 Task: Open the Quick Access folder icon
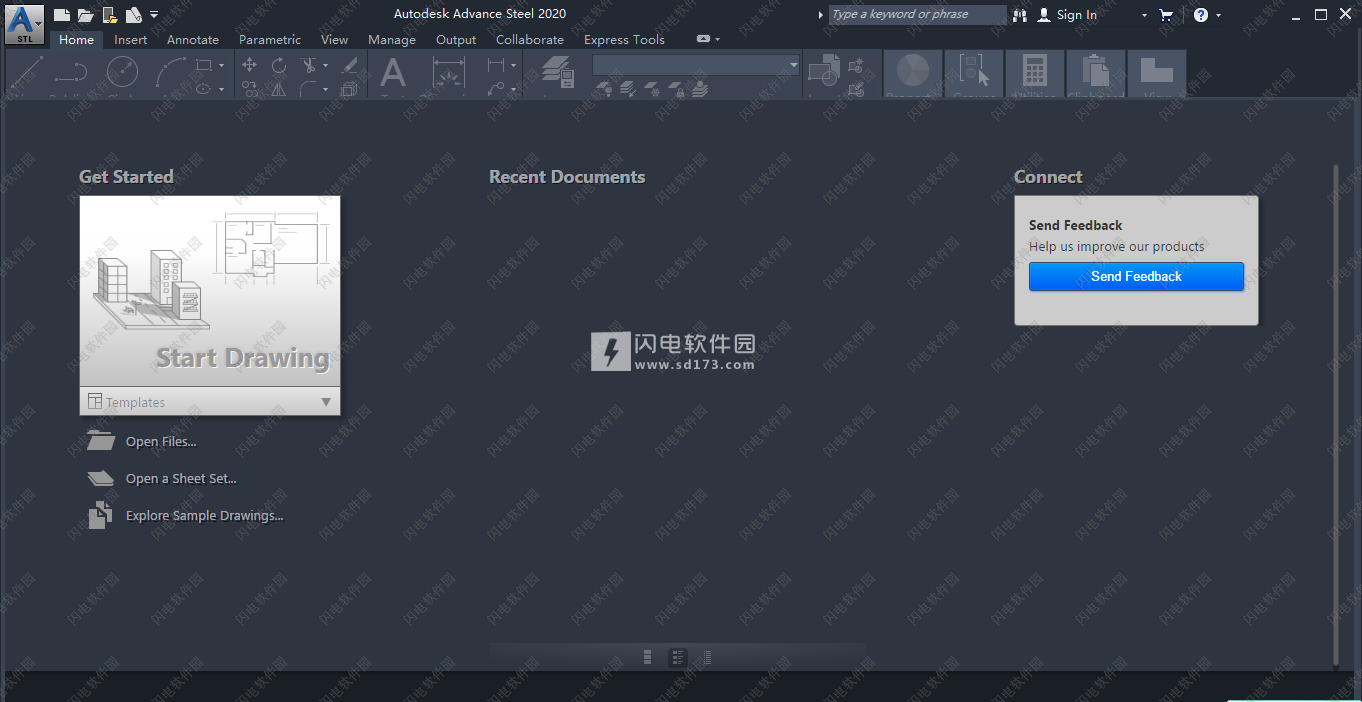tap(86, 15)
